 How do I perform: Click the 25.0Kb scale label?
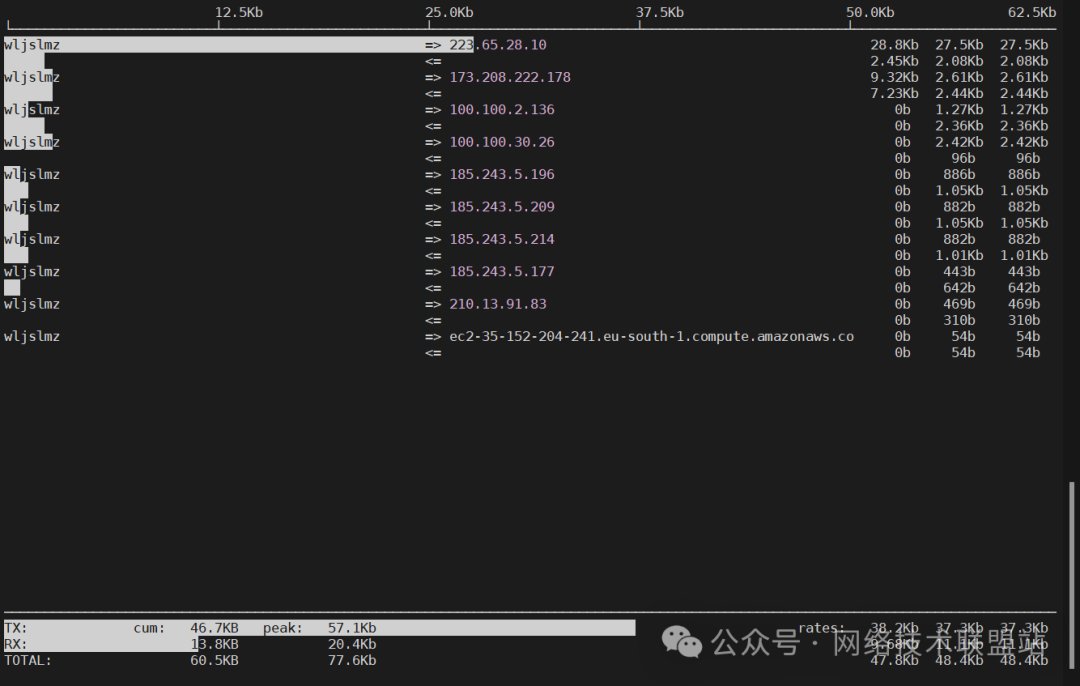point(449,12)
